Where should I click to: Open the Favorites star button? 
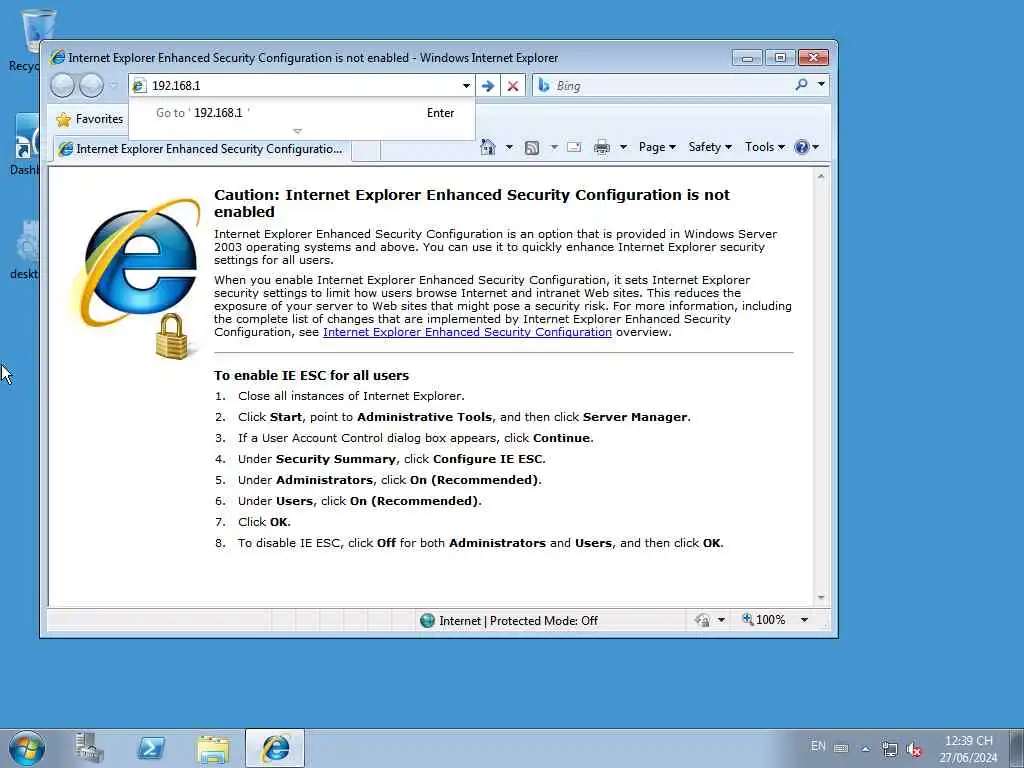click(89, 119)
